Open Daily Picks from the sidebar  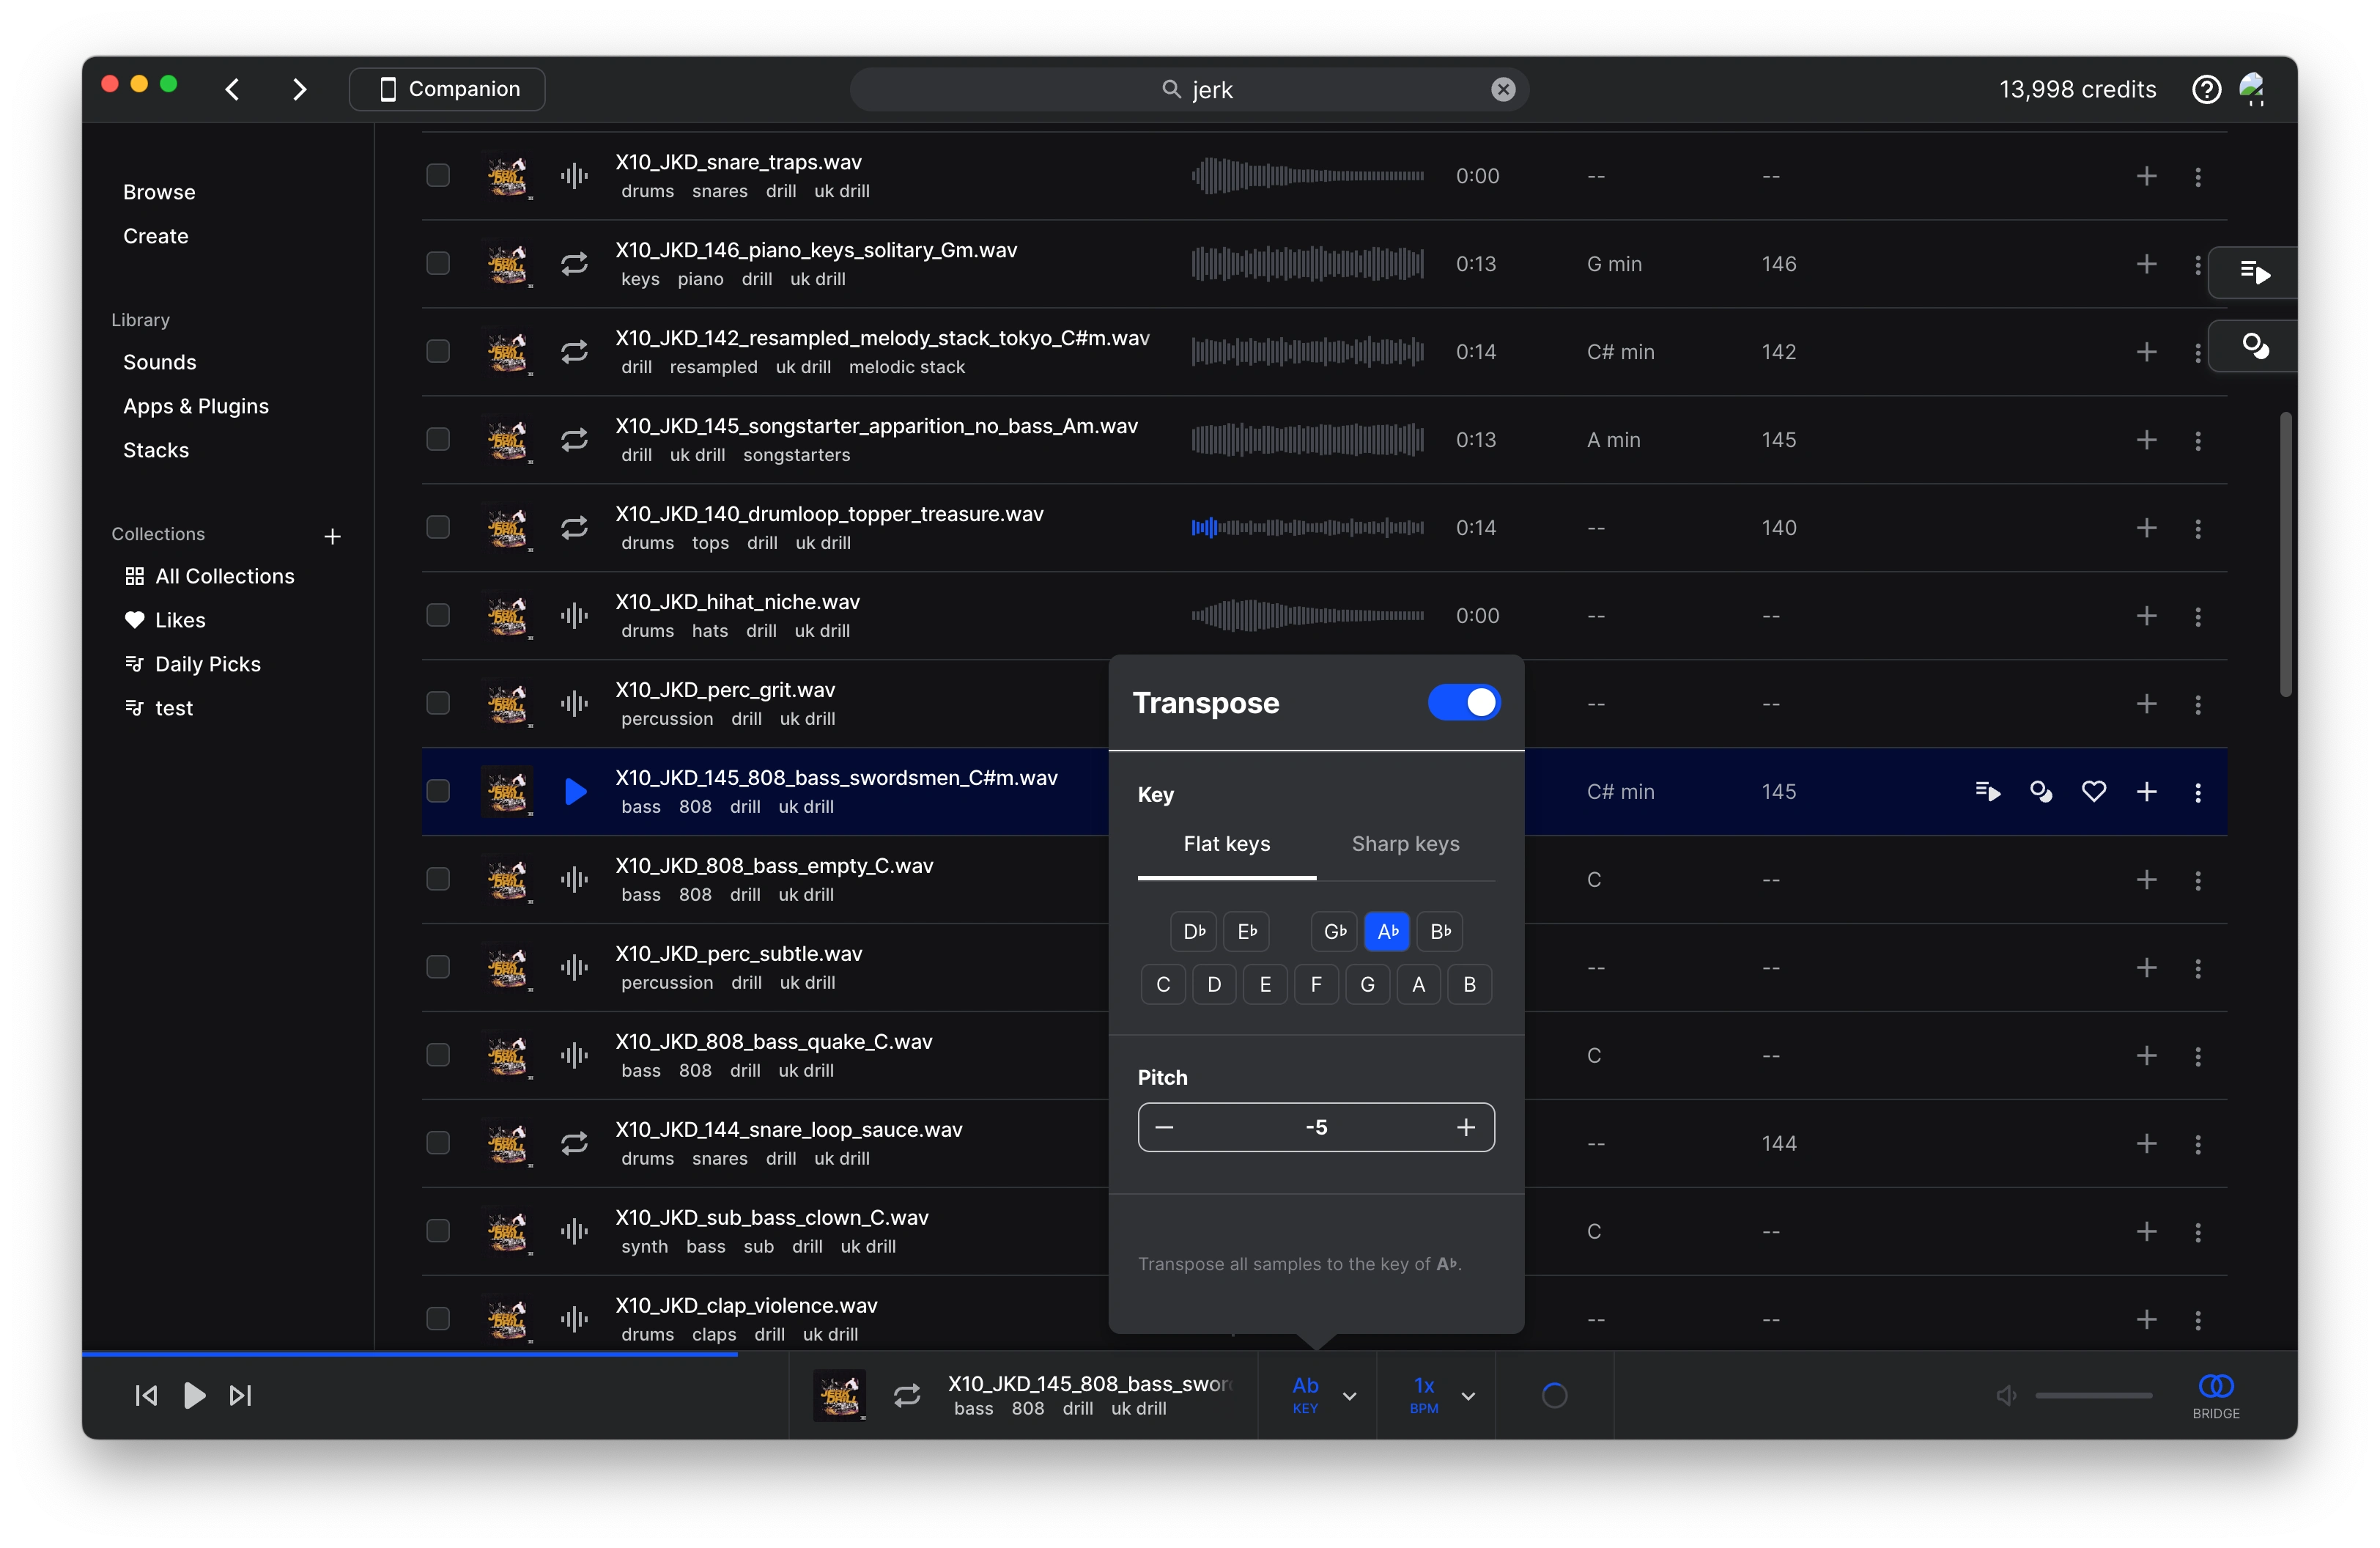click(x=205, y=663)
